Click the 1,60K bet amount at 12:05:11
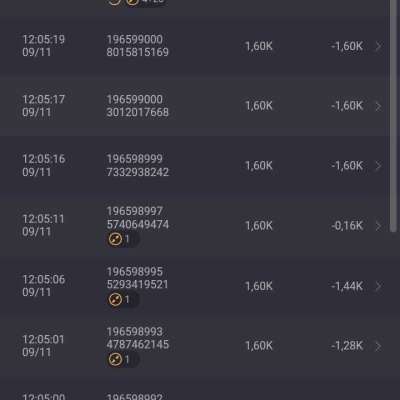Viewport: 400px width, 400px height. (259, 226)
